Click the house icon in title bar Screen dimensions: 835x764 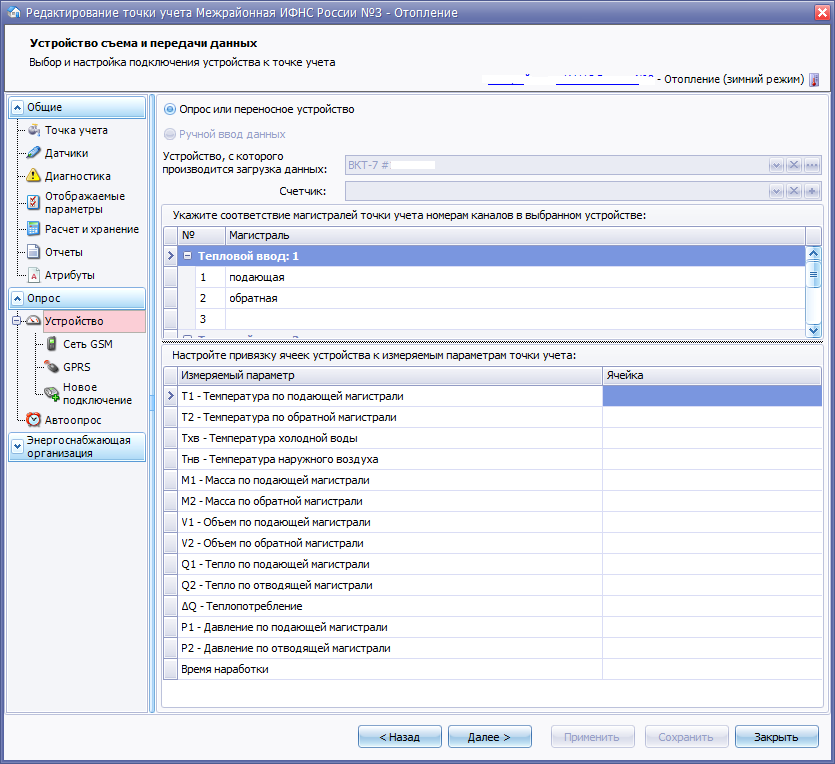click(x=14, y=12)
